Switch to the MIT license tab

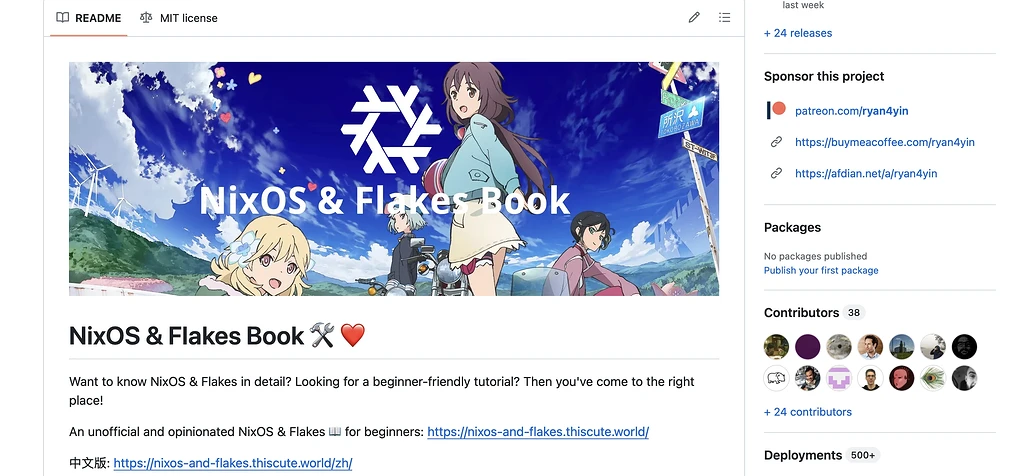[x=179, y=18]
